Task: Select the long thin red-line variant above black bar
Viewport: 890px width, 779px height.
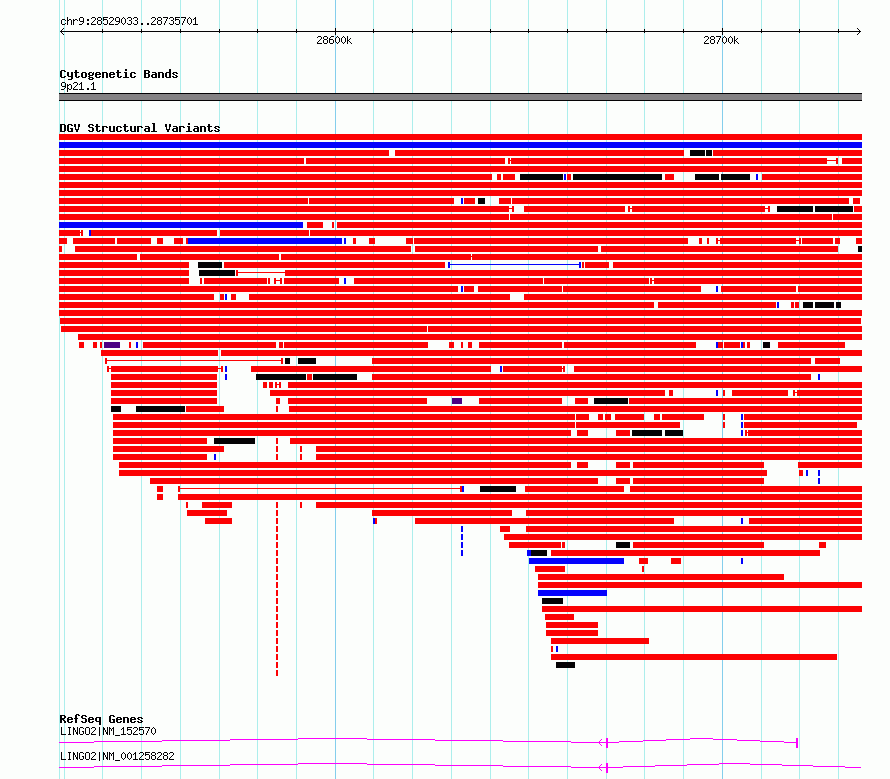Action: tap(195, 361)
